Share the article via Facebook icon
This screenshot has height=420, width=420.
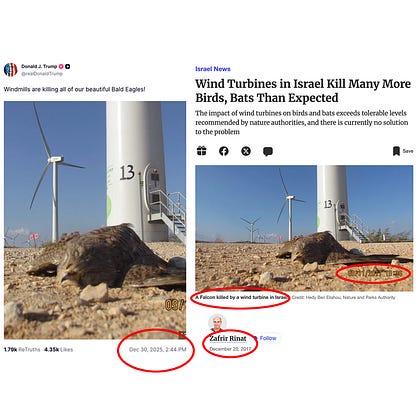coord(224,151)
